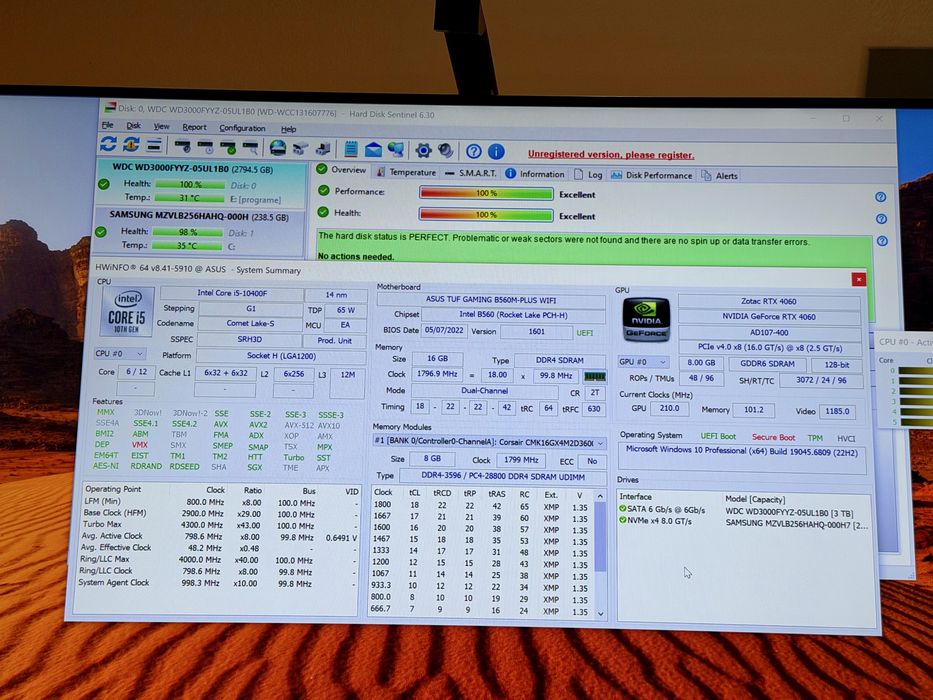Click the memory timings table scrollbar up arrow
933x700 pixels.
click(x=600, y=496)
